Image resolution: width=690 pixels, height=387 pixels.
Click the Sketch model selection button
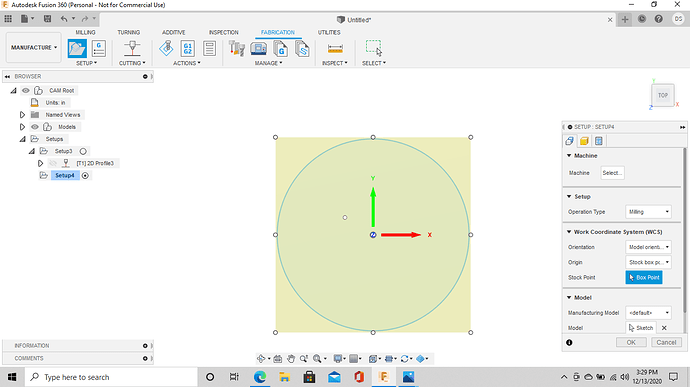click(x=641, y=328)
